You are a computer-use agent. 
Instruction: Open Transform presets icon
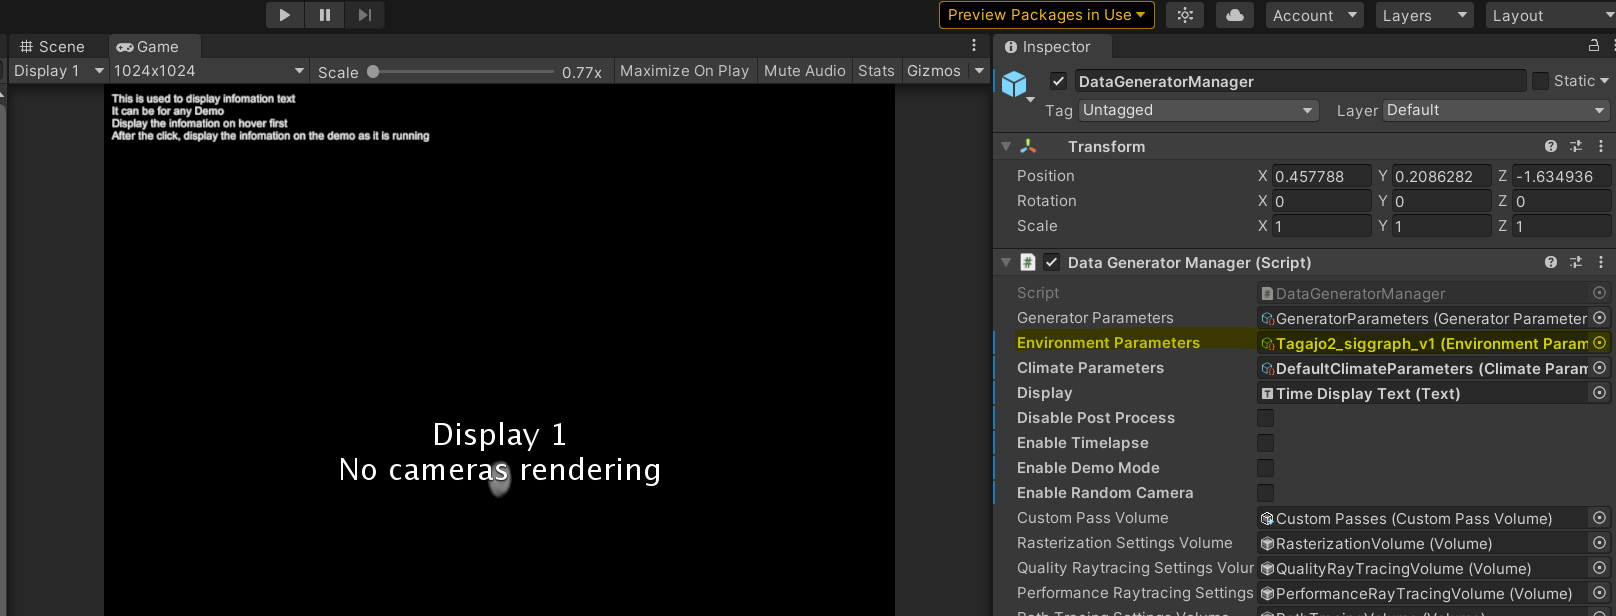tap(1576, 146)
